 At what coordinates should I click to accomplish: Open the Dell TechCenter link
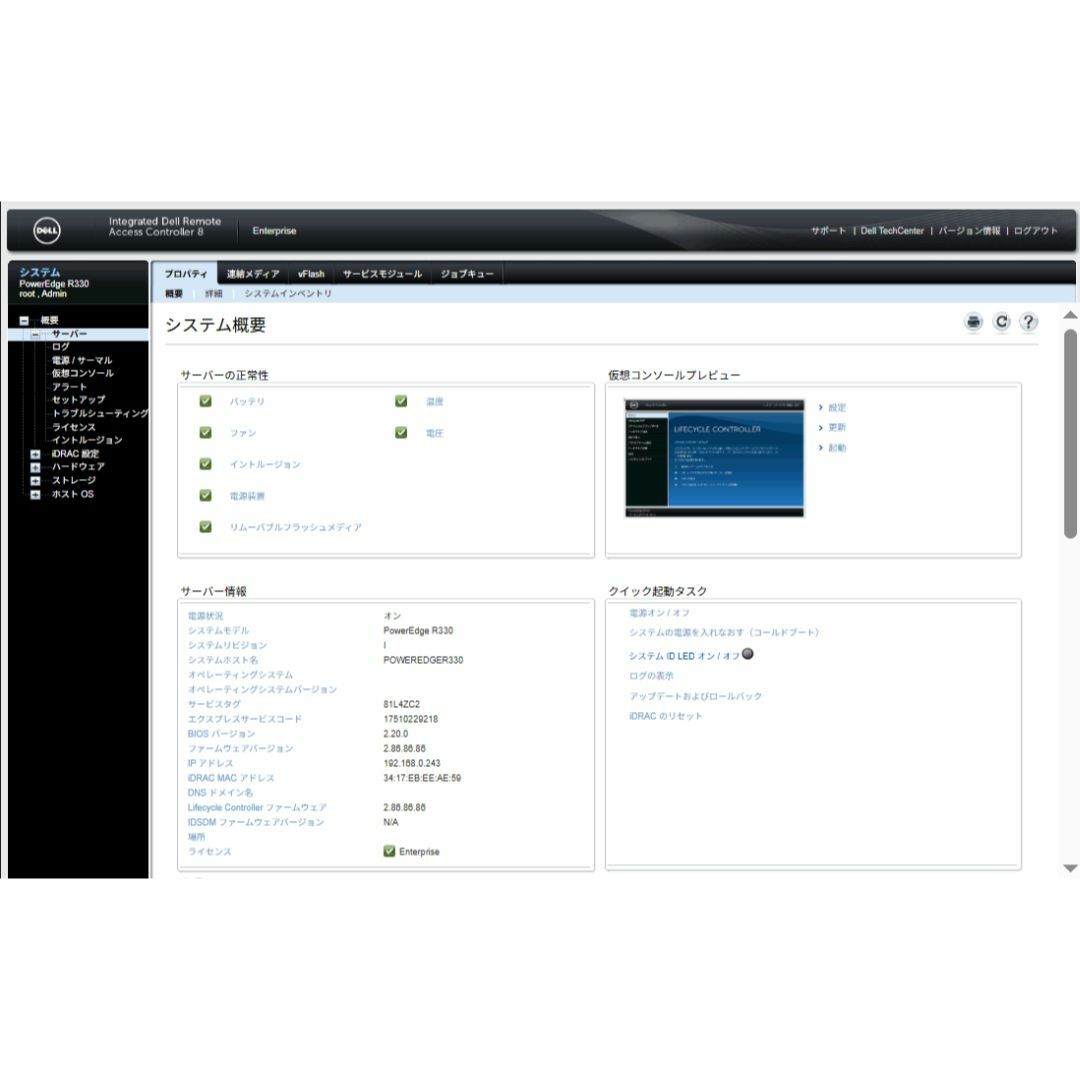tap(892, 231)
